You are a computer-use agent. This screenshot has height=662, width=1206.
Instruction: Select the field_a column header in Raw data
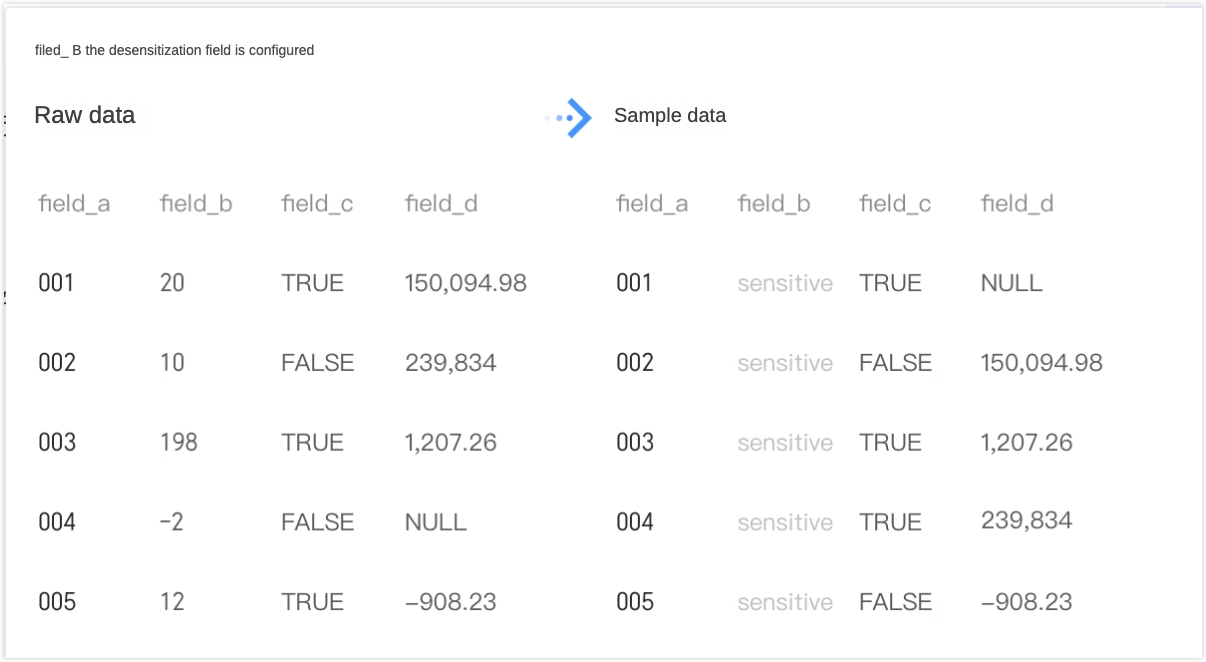pyautogui.click(x=74, y=204)
